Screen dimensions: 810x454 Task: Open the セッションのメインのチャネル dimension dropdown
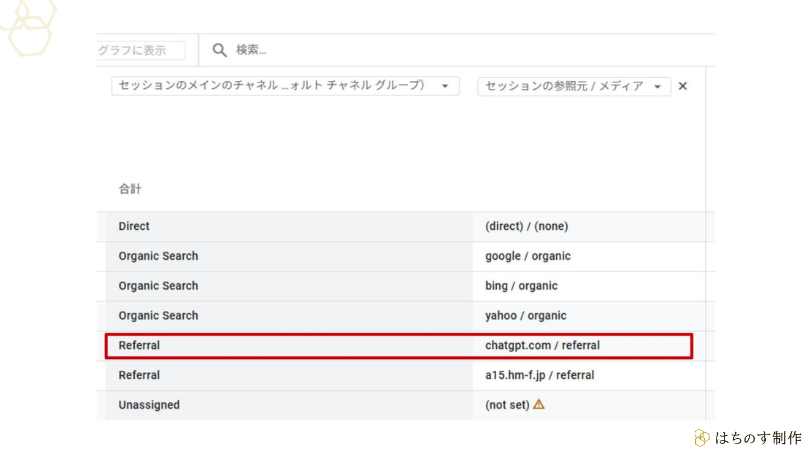[285, 86]
